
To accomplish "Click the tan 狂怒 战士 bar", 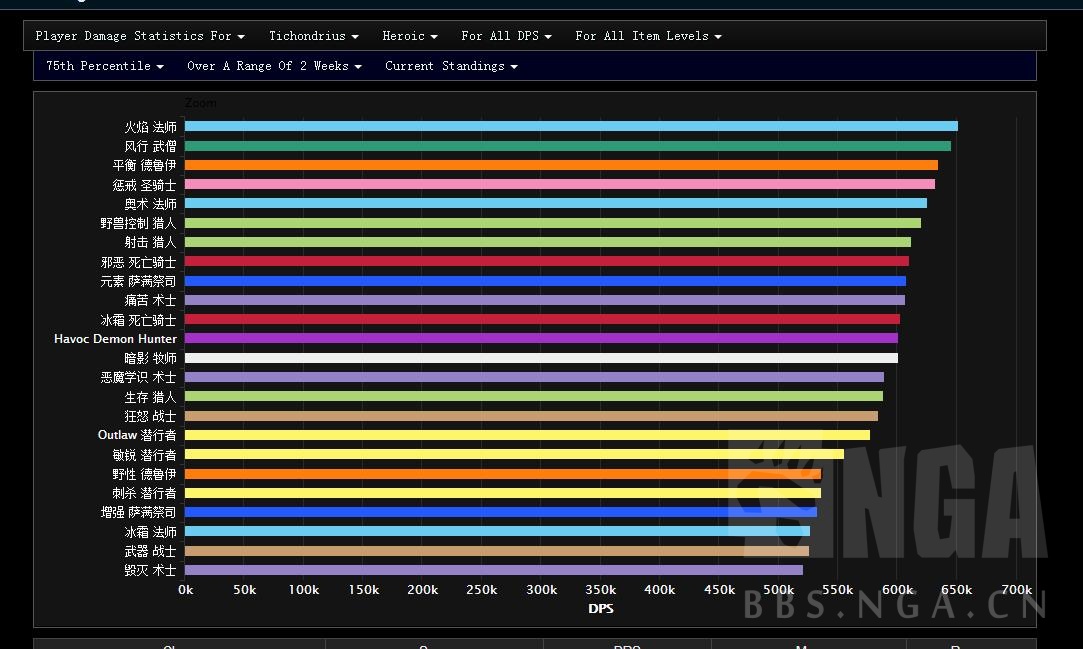I will pyautogui.click(x=531, y=416).
